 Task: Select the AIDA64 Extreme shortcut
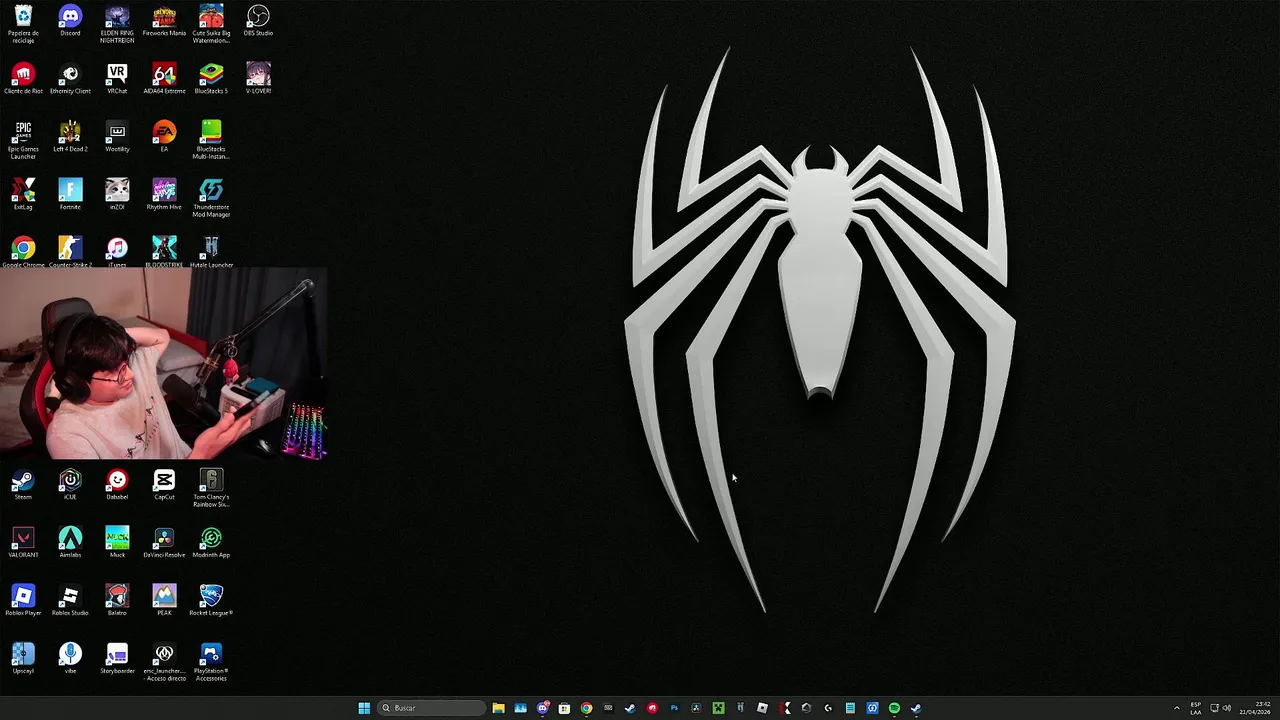click(164, 78)
